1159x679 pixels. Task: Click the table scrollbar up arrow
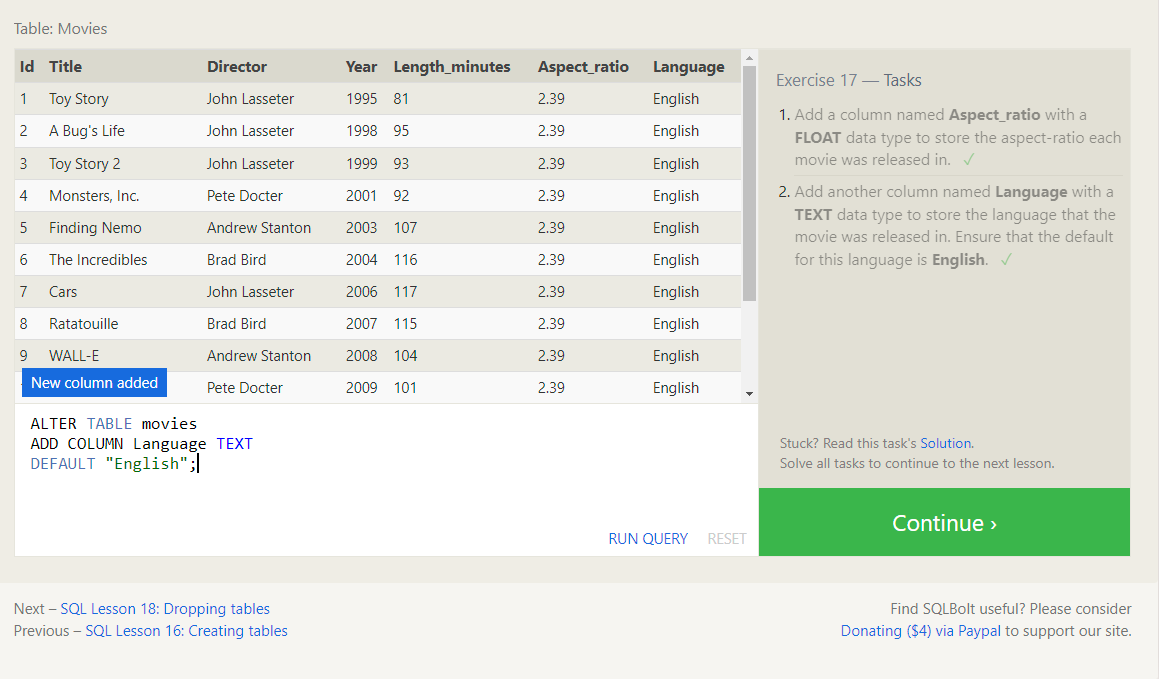(x=750, y=58)
